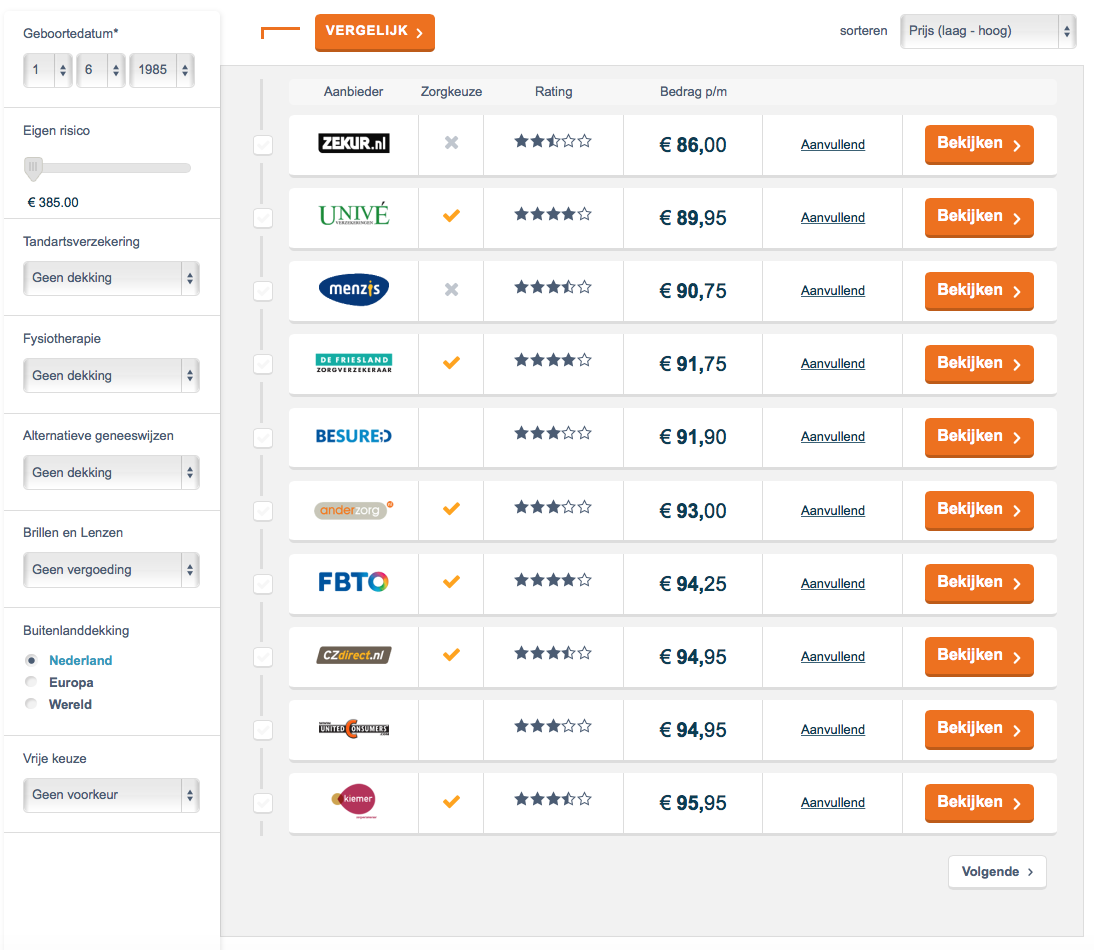The width and height of the screenshot is (1094, 950).
Task: Open Aanvullend link for Menzis
Action: [832, 291]
